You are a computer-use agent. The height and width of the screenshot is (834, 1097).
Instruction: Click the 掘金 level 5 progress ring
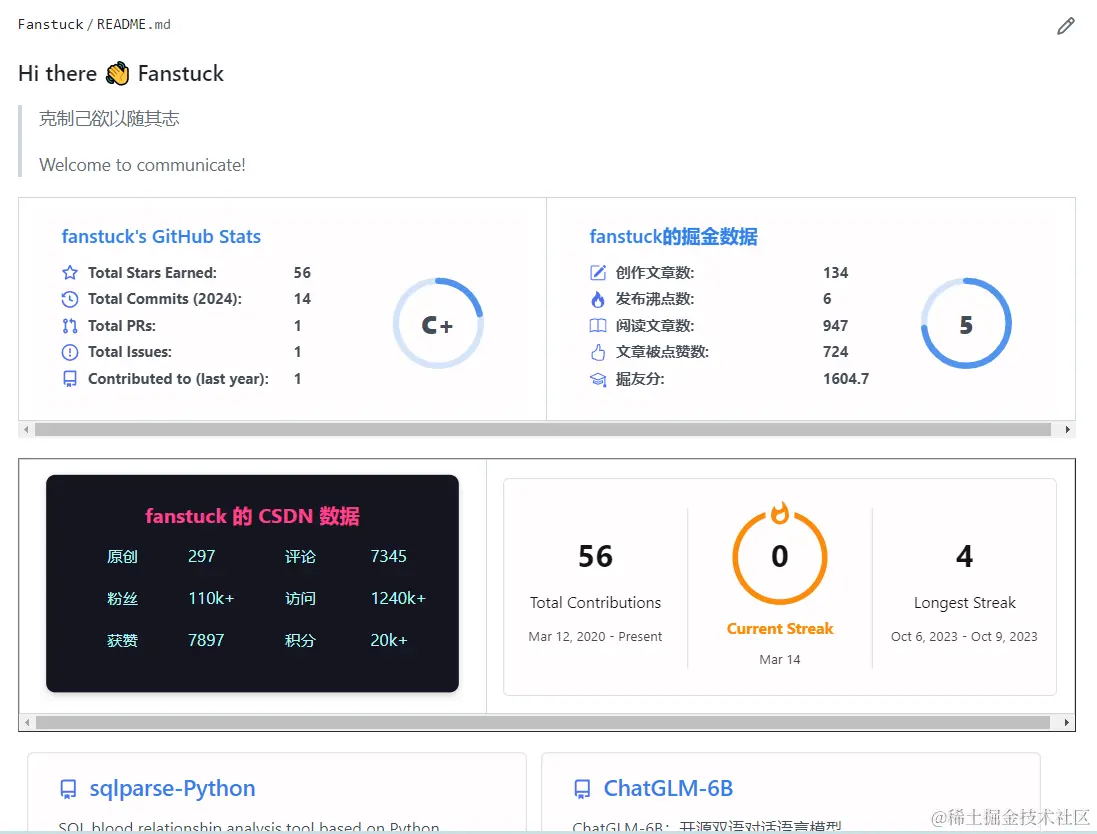click(x=966, y=324)
